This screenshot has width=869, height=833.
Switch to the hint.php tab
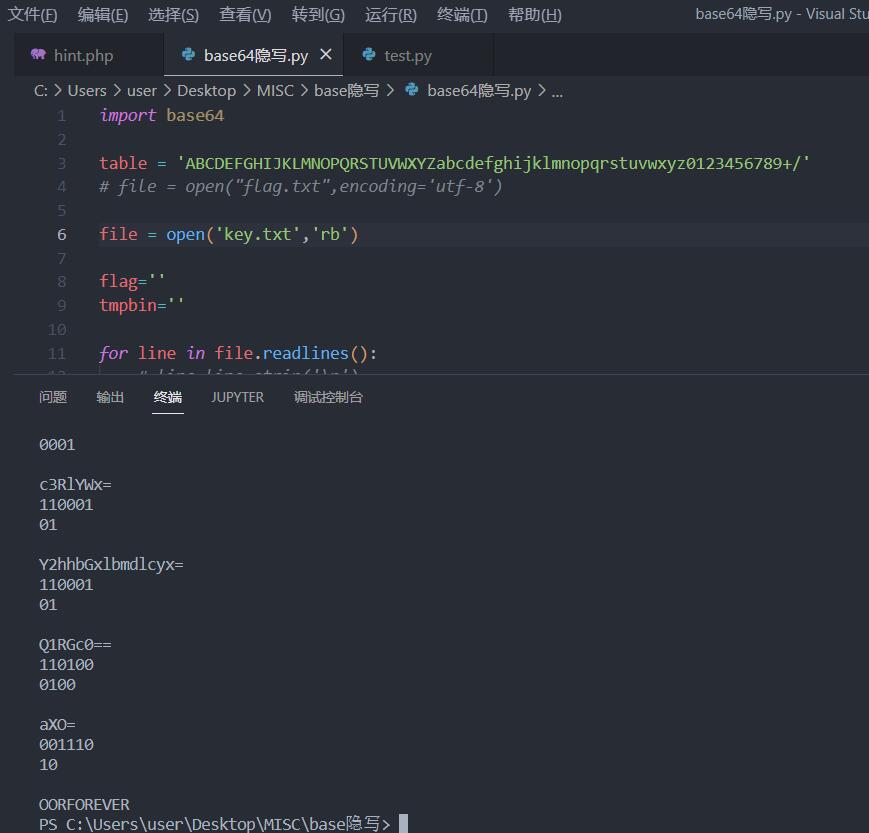point(83,56)
